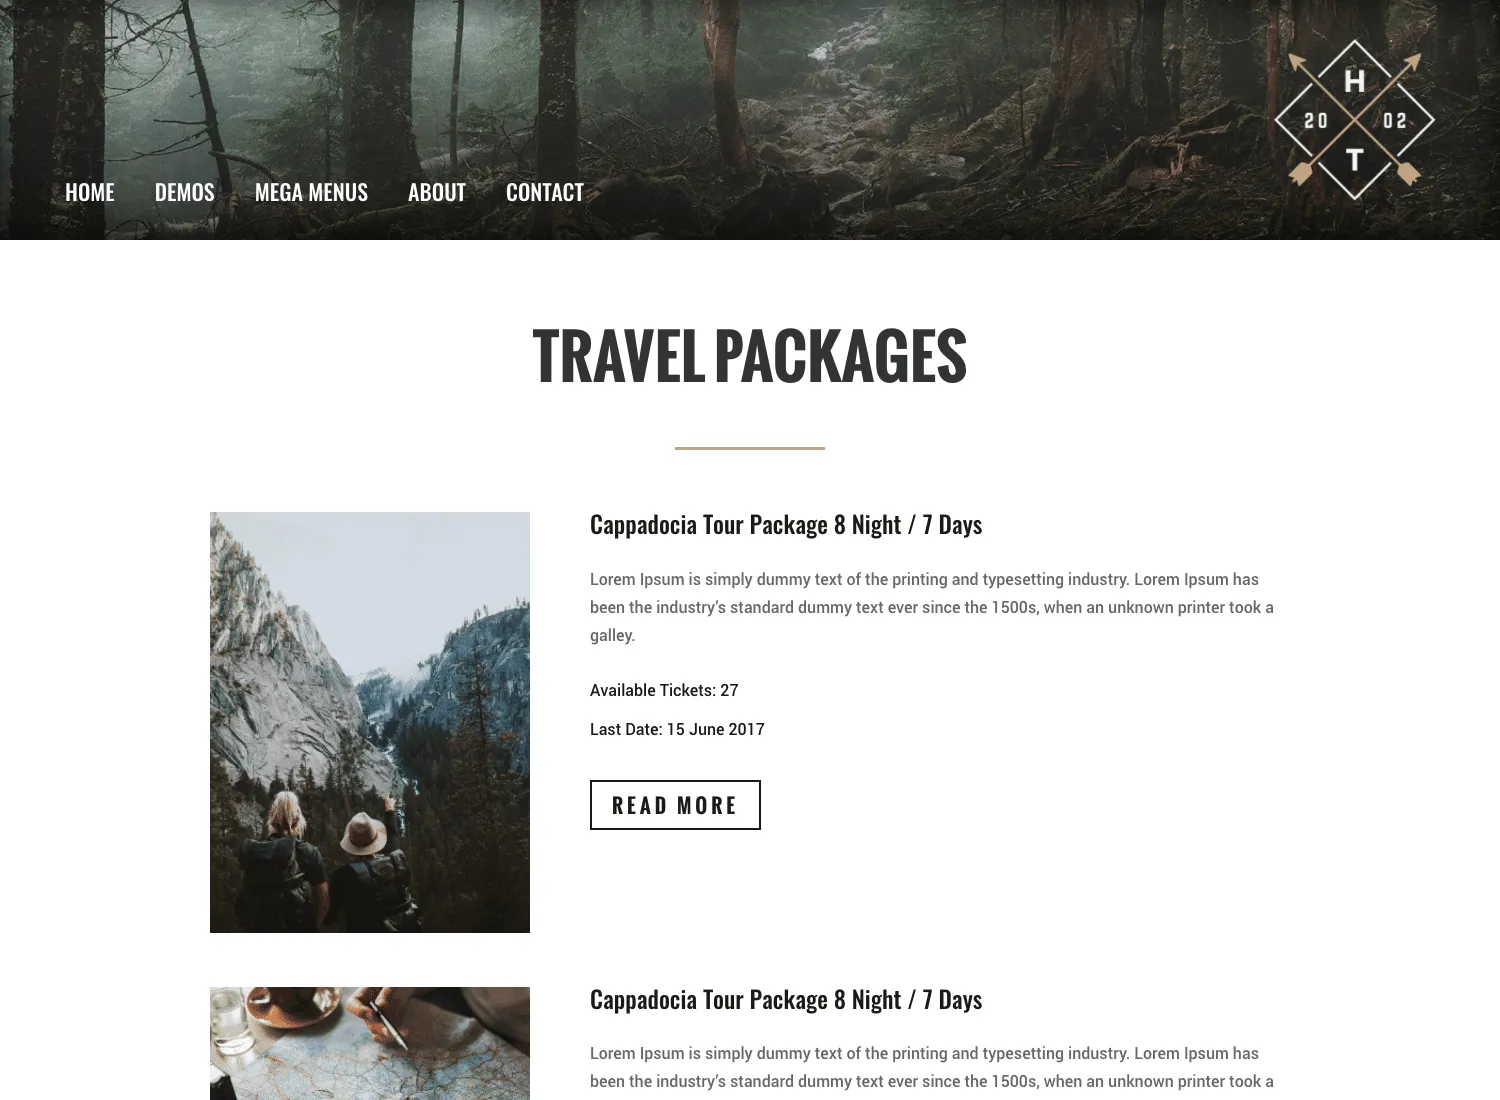1500x1100 pixels.
Task: Click the Last Date: 15 June 2017 text
Action: click(x=677, y=729)
